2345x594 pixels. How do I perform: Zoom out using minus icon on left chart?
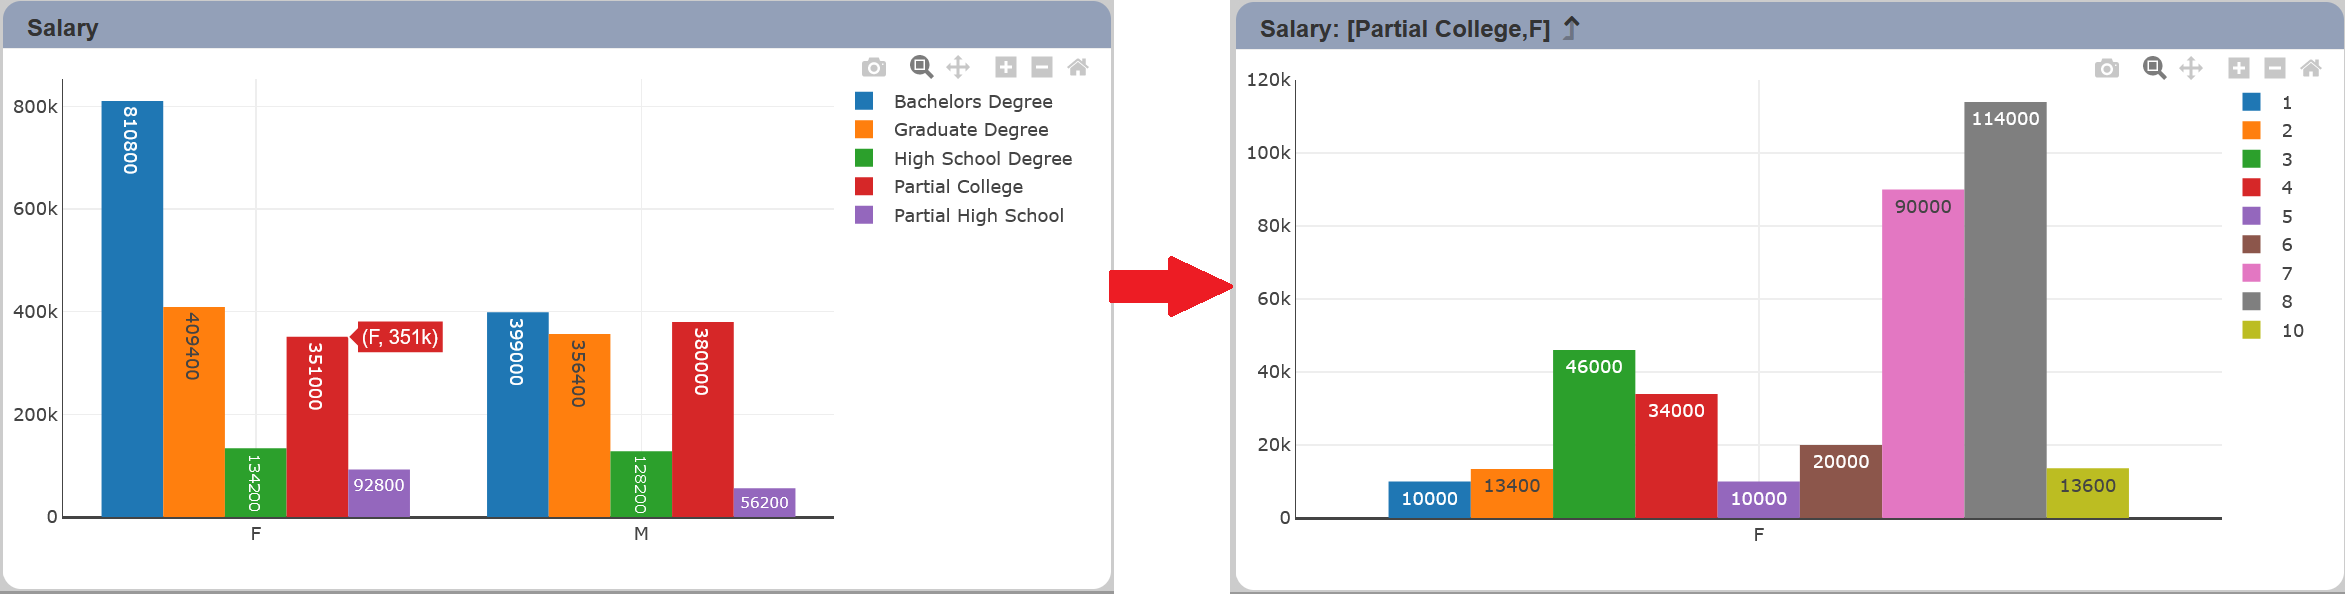pos(1042,67)
